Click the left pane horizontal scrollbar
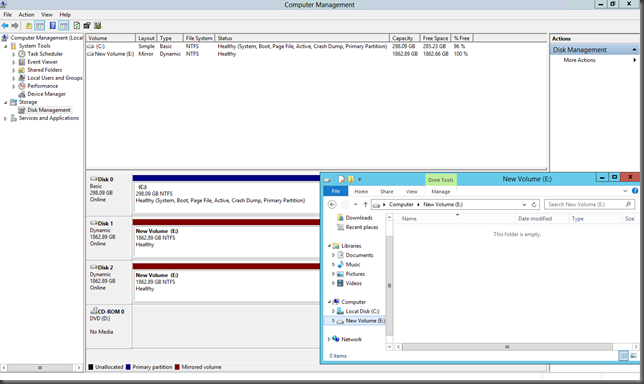The image size is (644, 384). point(41,368)
